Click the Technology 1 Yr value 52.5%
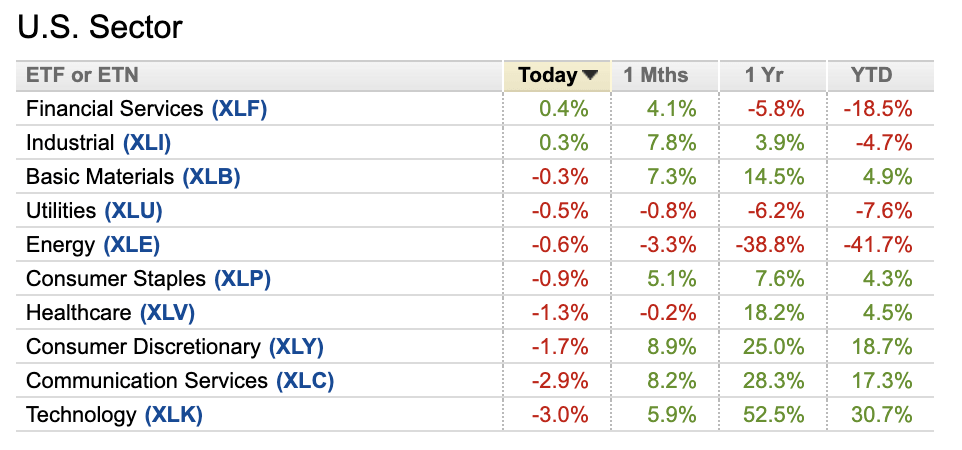962x450 pixels. [775, 415]
